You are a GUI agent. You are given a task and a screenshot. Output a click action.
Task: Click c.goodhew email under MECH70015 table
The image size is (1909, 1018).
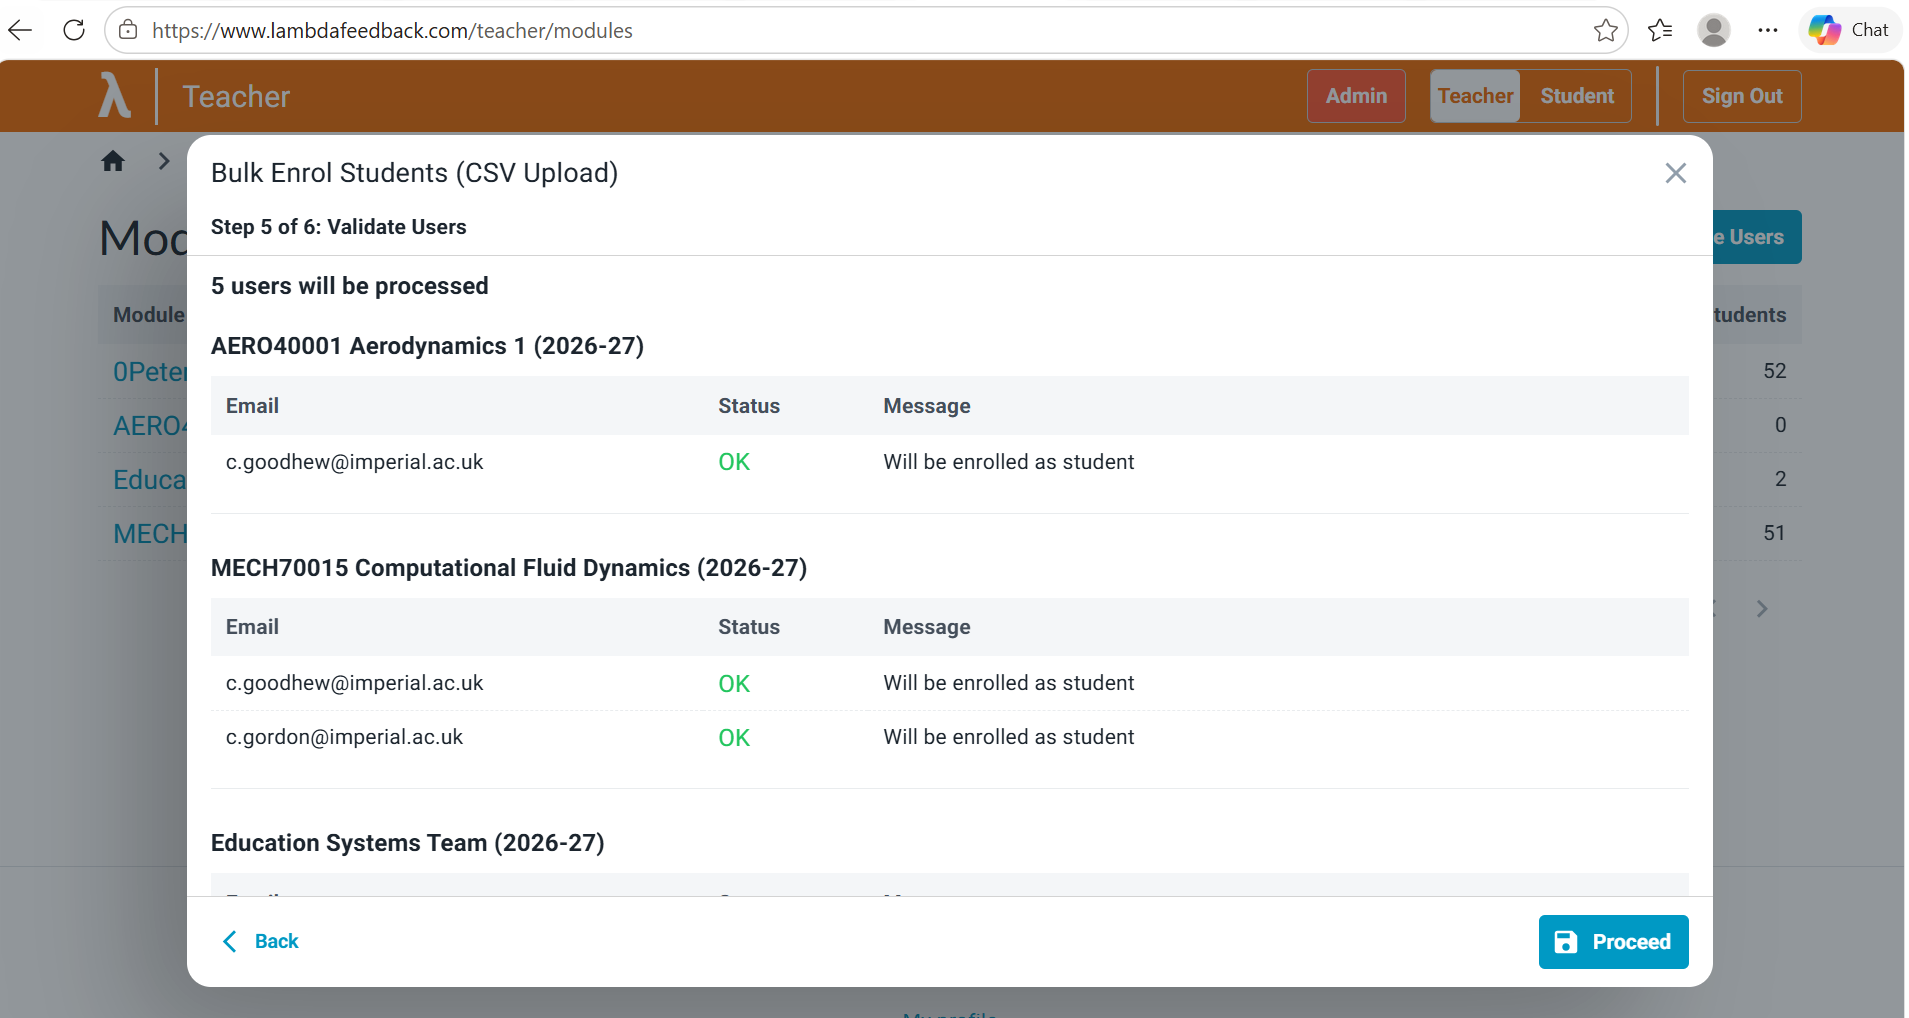(354, 683)
